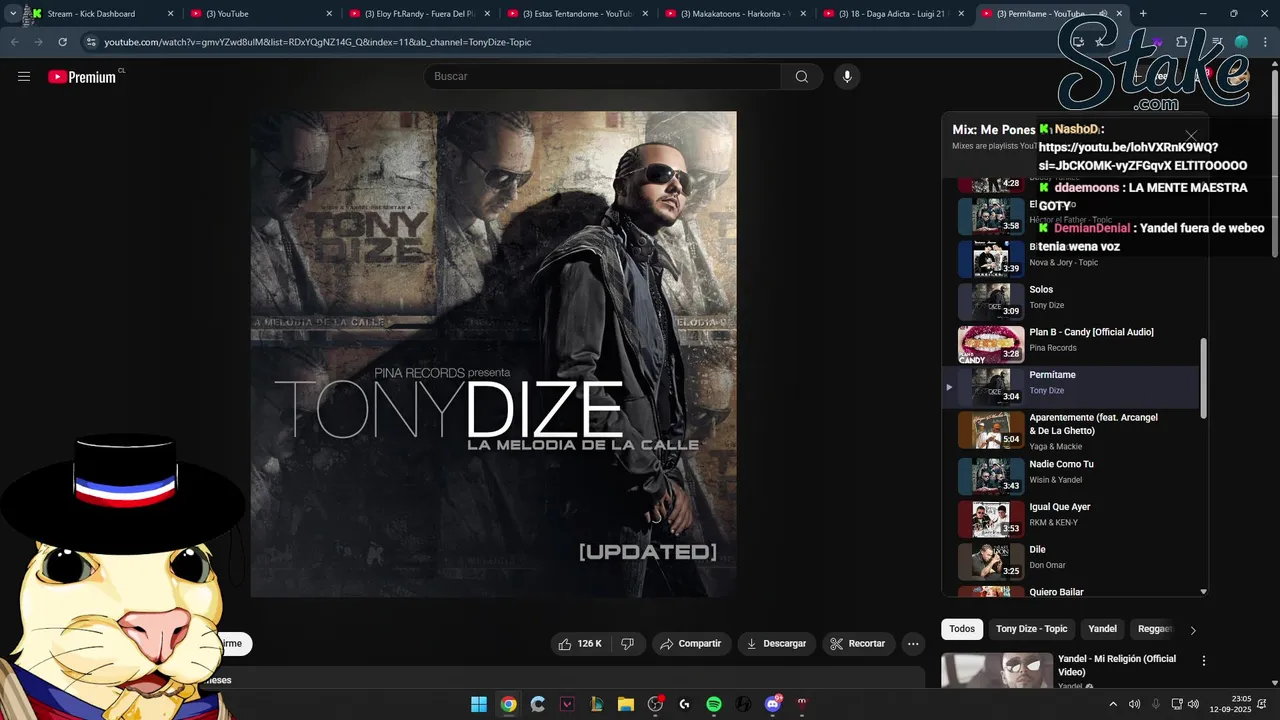Reload the page in Chrome
The width and height of the screenshot is (1280, 720).
tap(62, 42)
